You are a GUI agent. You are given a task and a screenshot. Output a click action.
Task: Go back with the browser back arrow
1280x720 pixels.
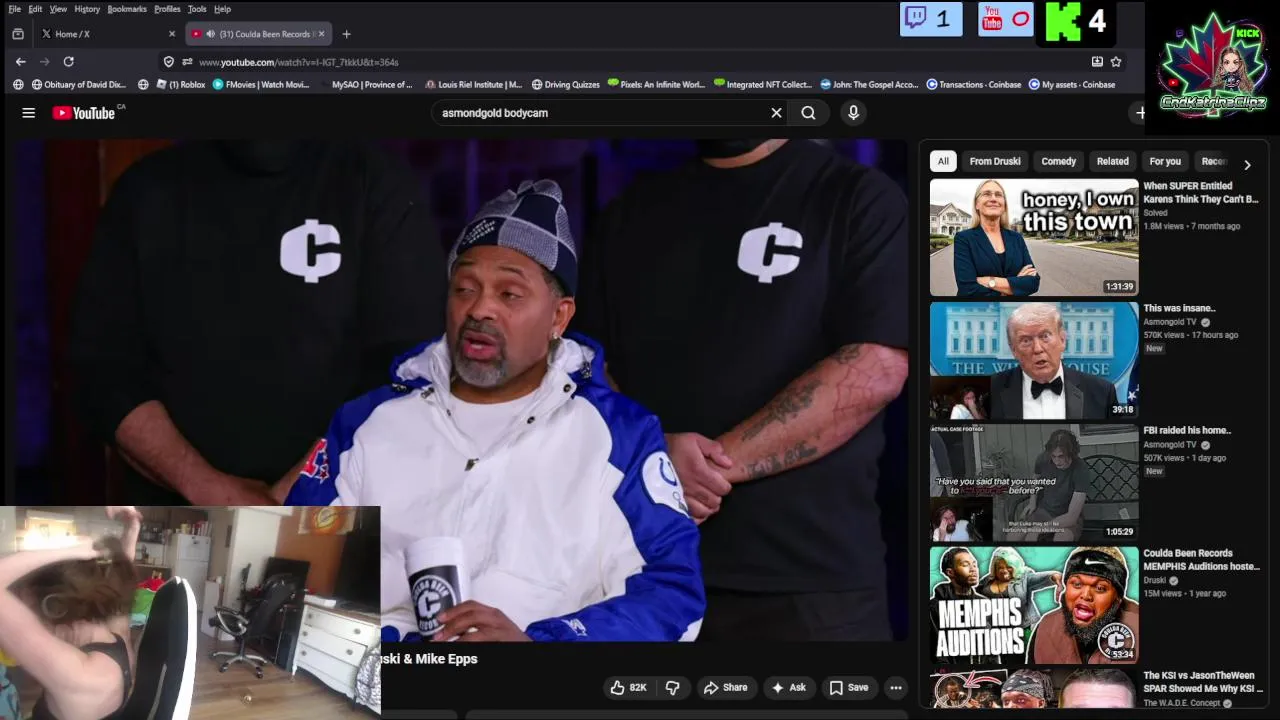point(21,61)
